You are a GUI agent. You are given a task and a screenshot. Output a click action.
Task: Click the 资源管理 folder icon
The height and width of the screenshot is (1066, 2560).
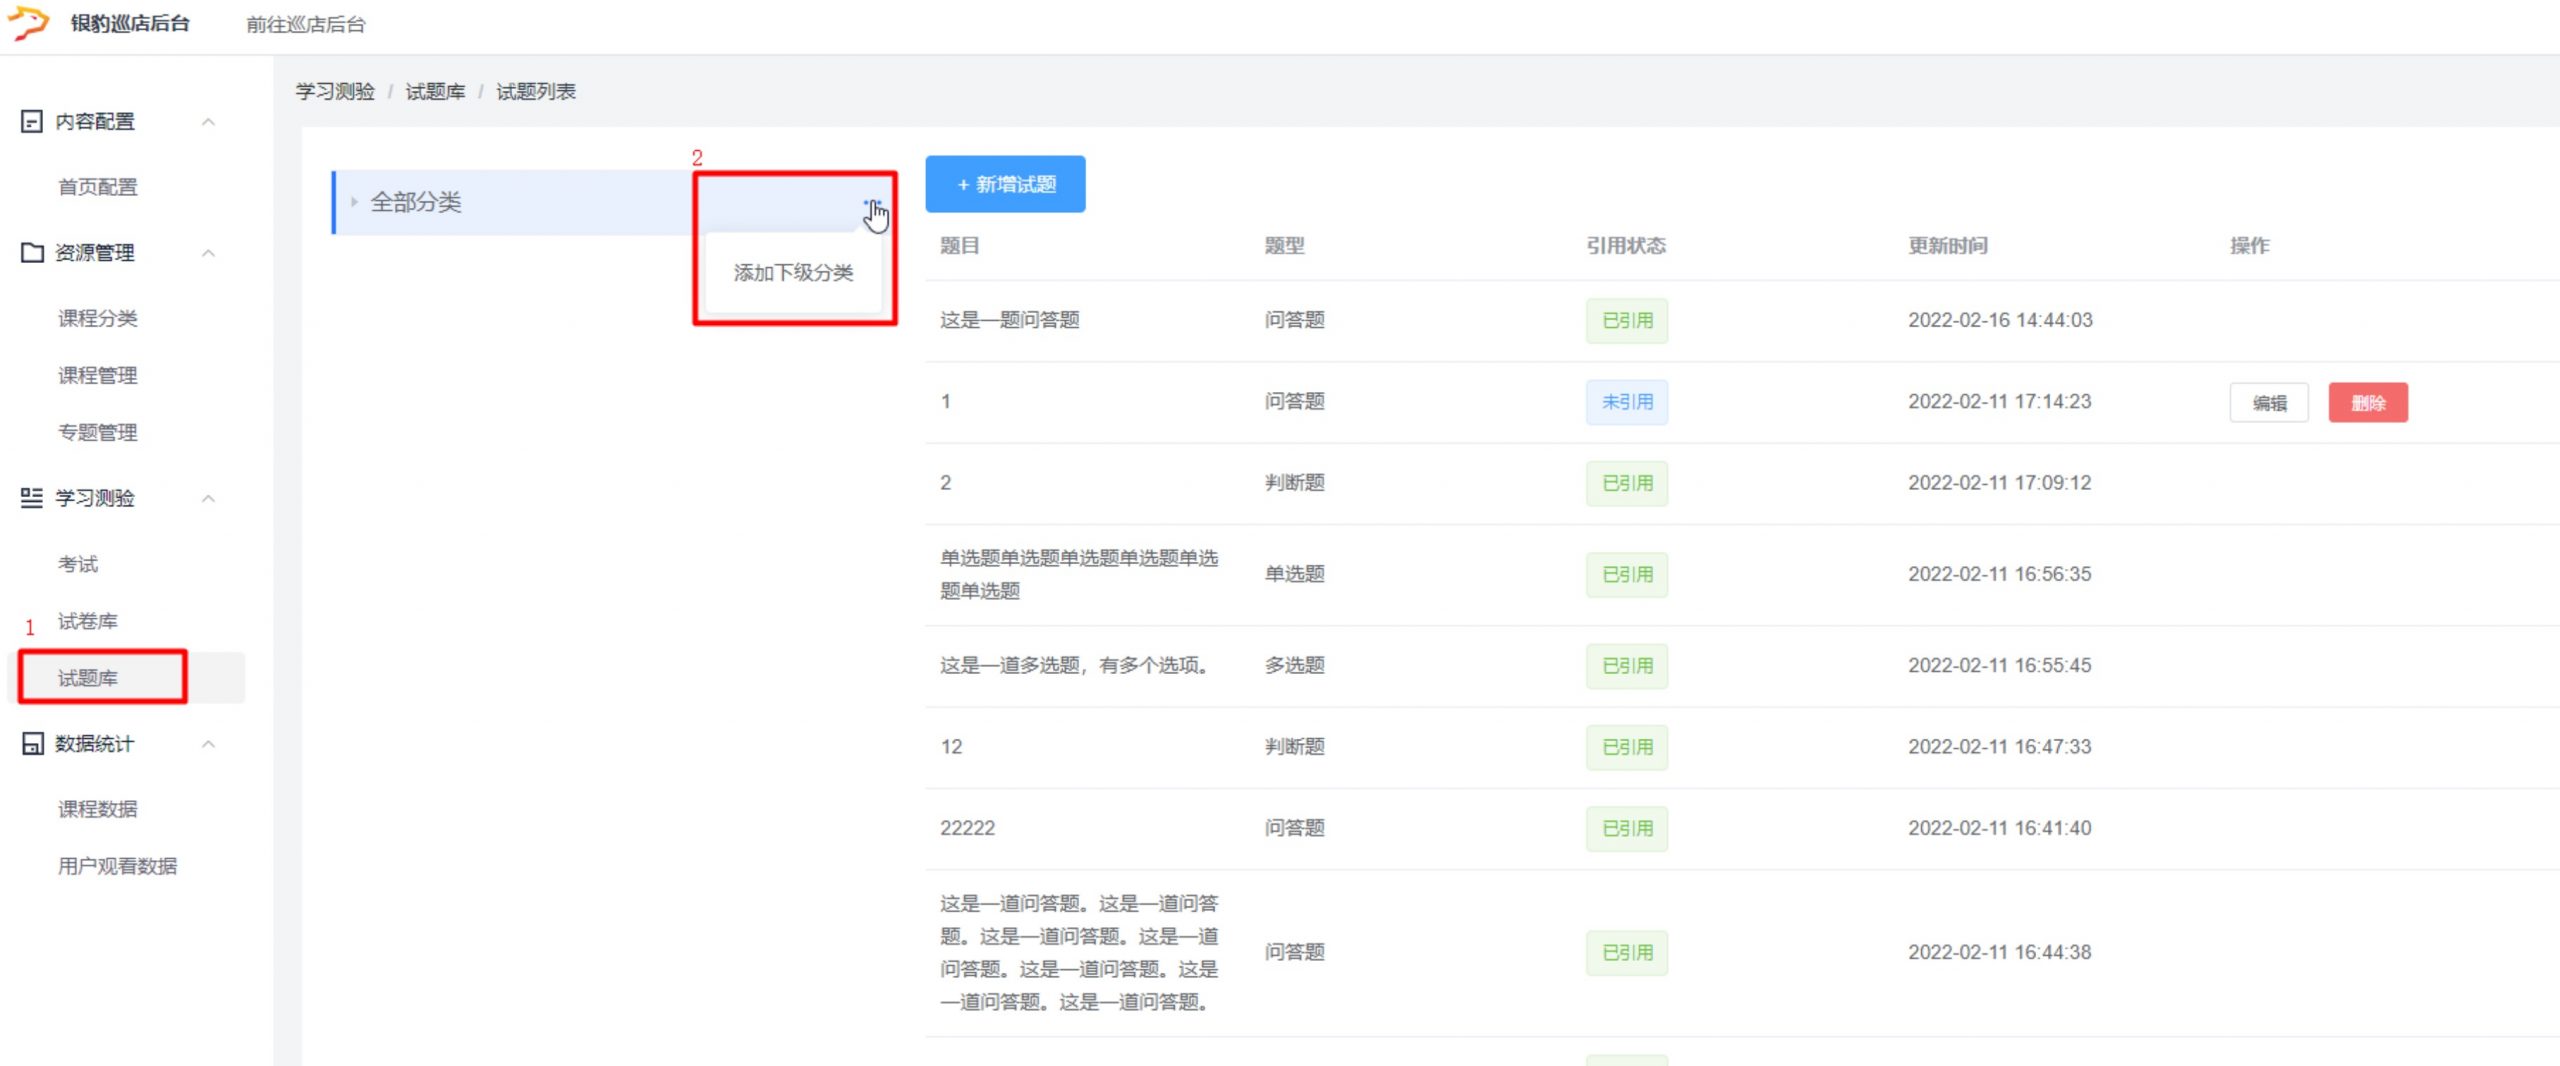click(32, 253)
